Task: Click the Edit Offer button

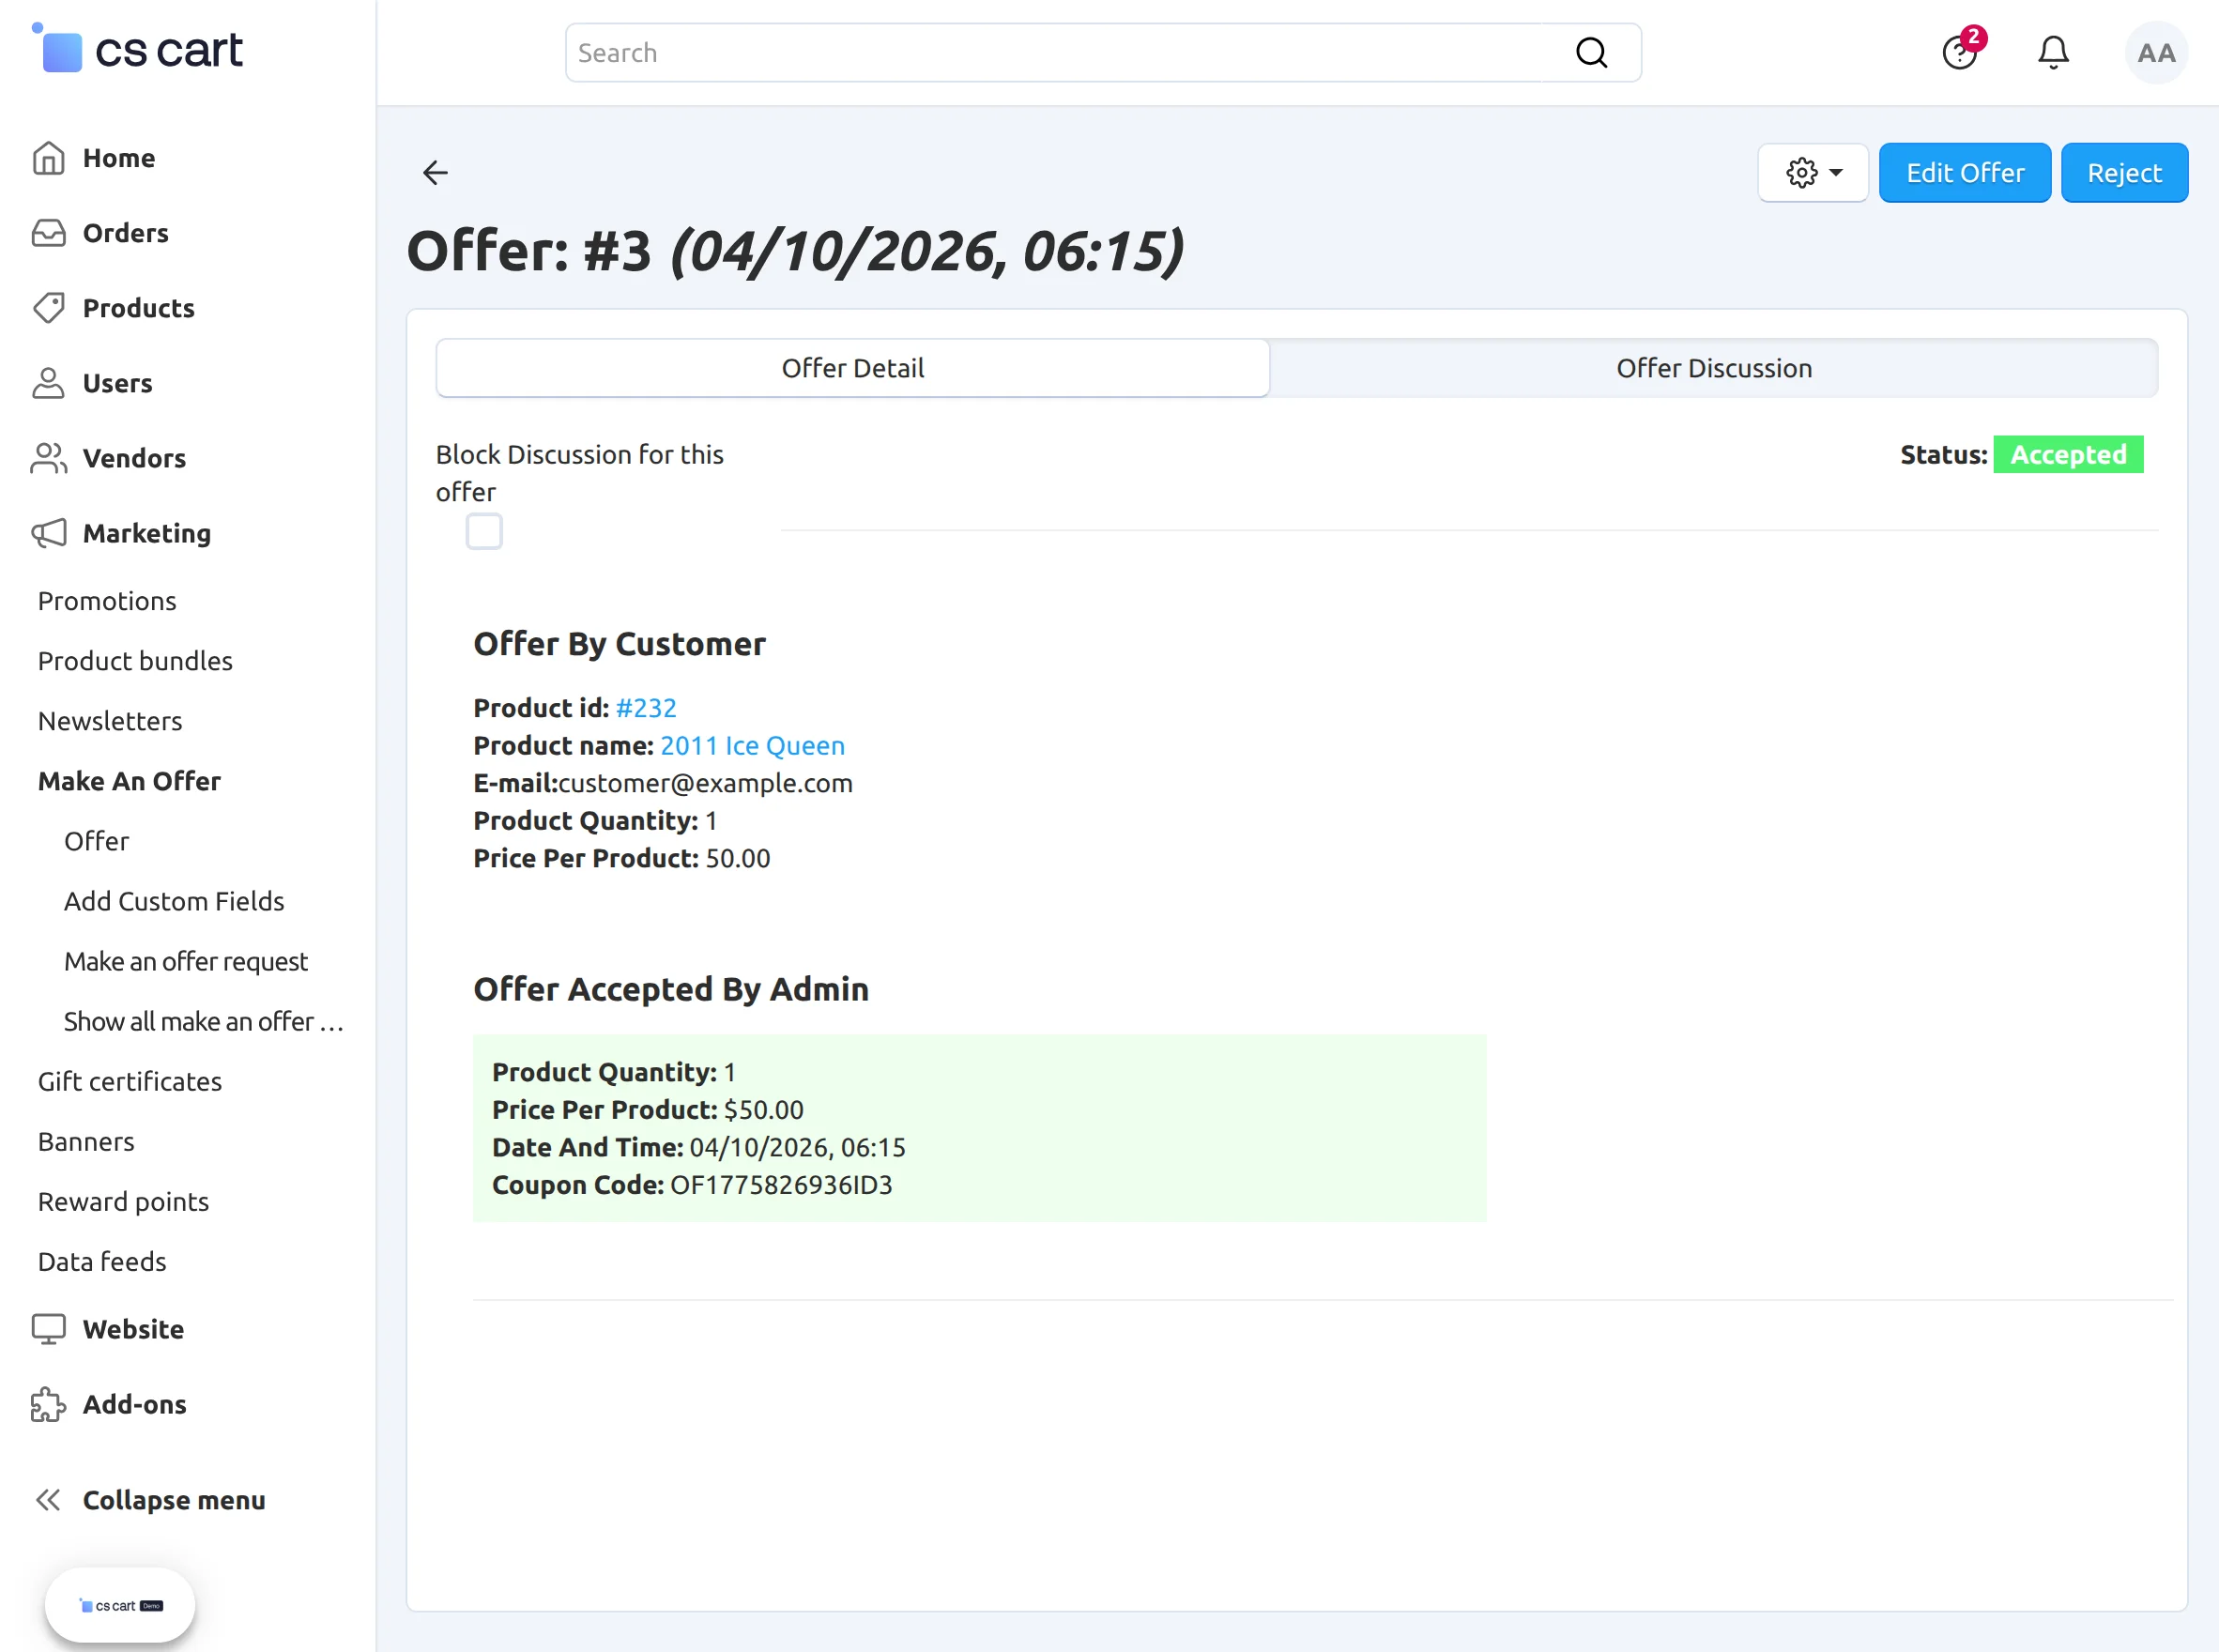Action: pyautogui.click(x=1965, y=173)
